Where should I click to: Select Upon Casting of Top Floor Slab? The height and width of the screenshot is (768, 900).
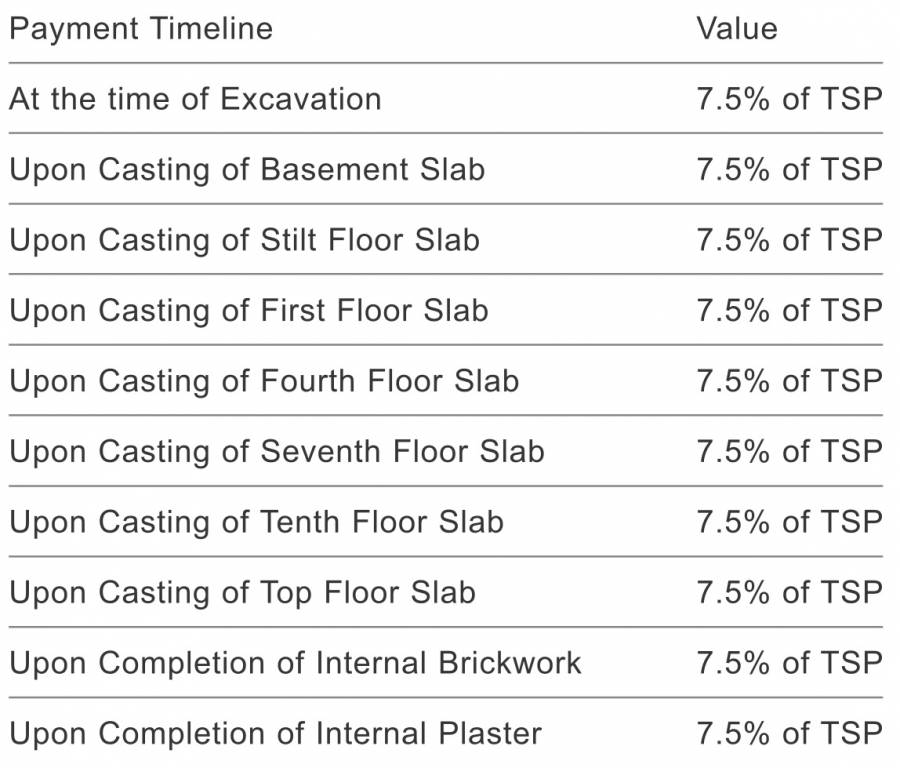[243, 593]
